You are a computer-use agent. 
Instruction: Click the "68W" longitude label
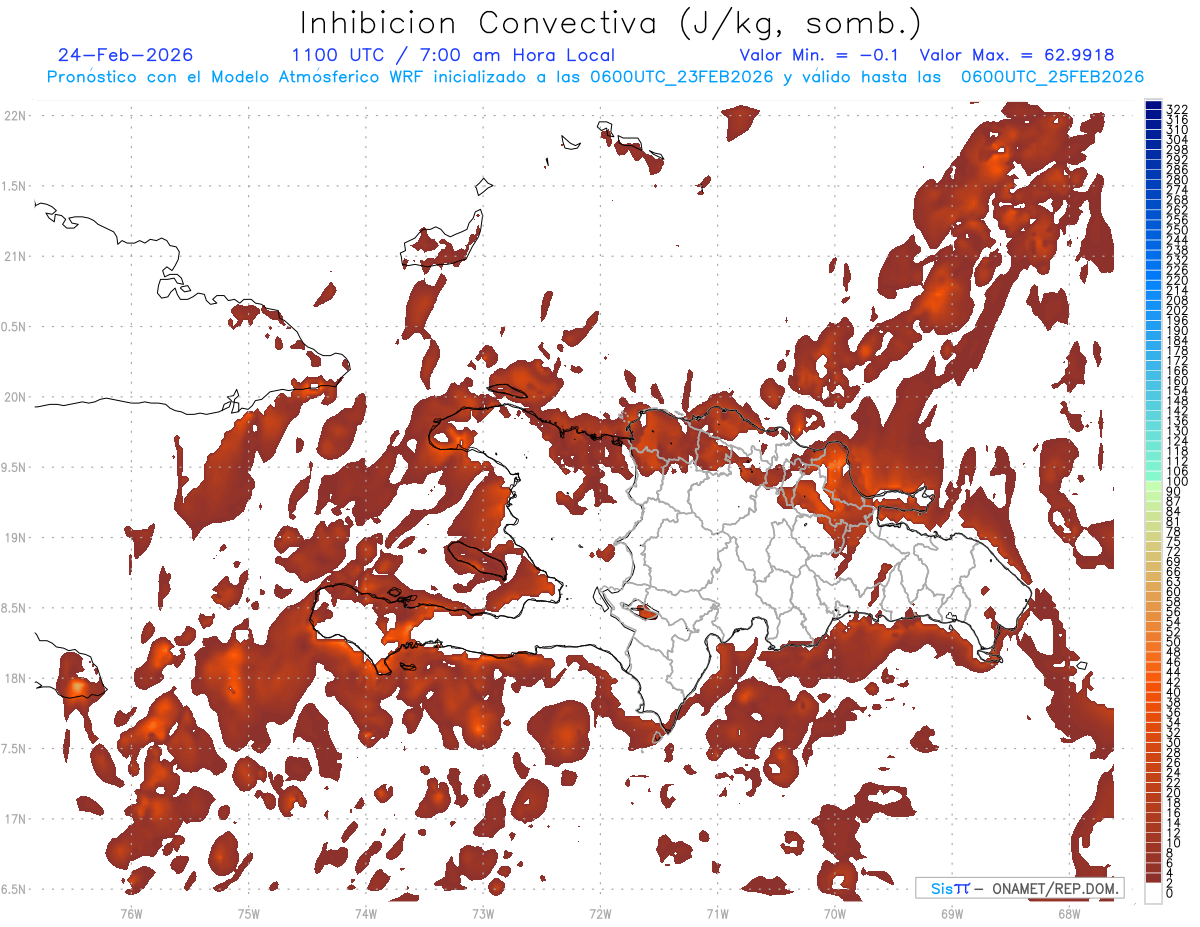1068,913
